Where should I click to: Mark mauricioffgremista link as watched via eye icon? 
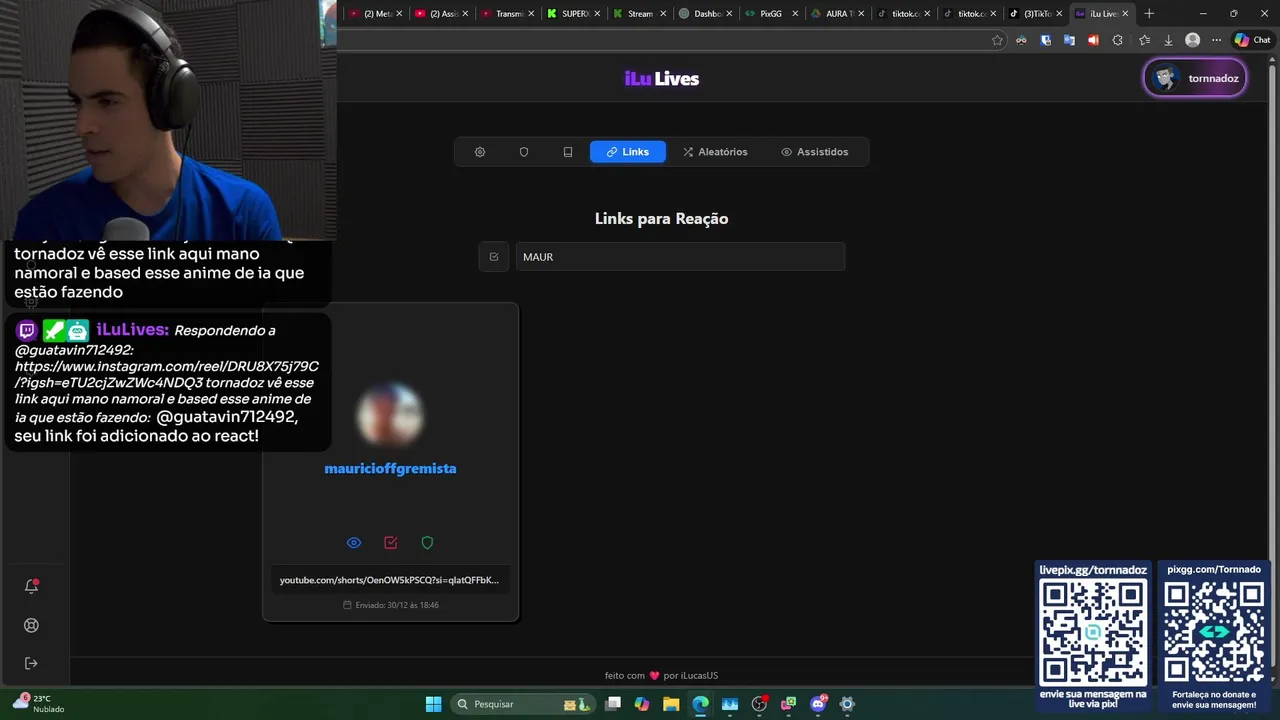(x=354, y=542)
